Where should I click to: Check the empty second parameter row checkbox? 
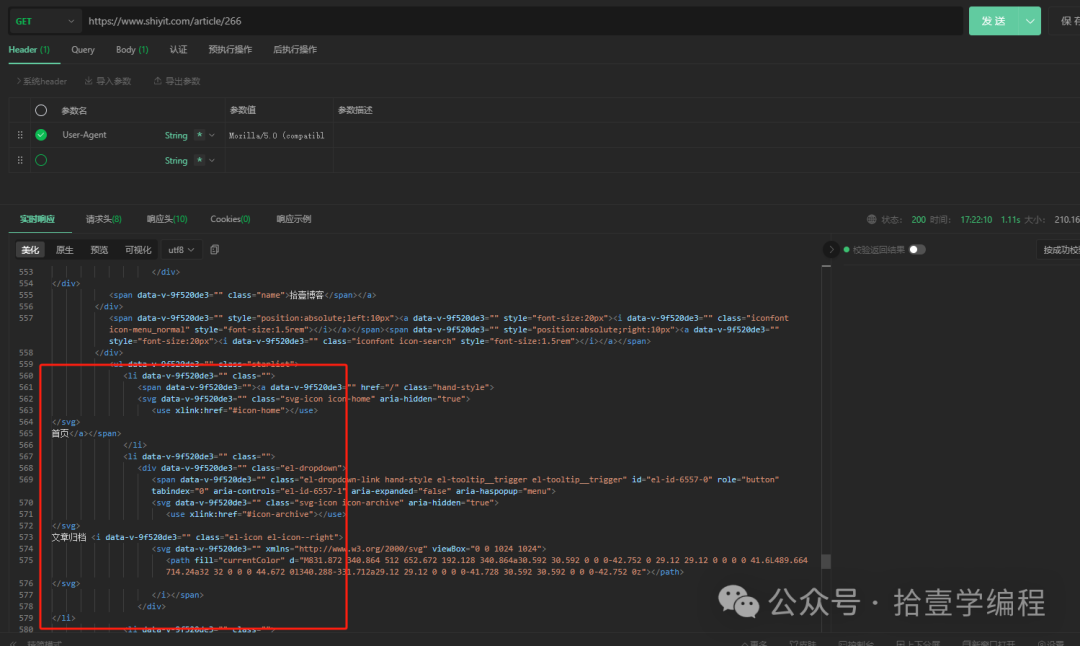click(41, 160)
